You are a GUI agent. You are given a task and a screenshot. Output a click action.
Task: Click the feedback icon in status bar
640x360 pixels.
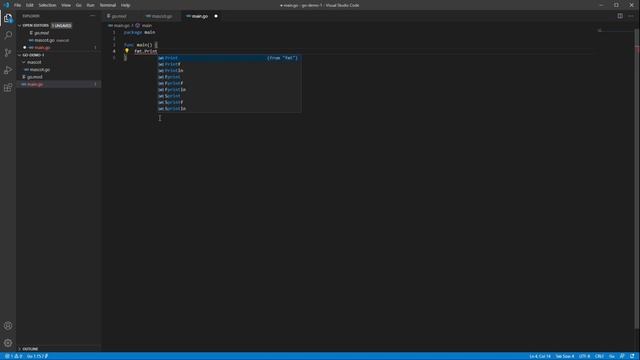coord(622,356)
